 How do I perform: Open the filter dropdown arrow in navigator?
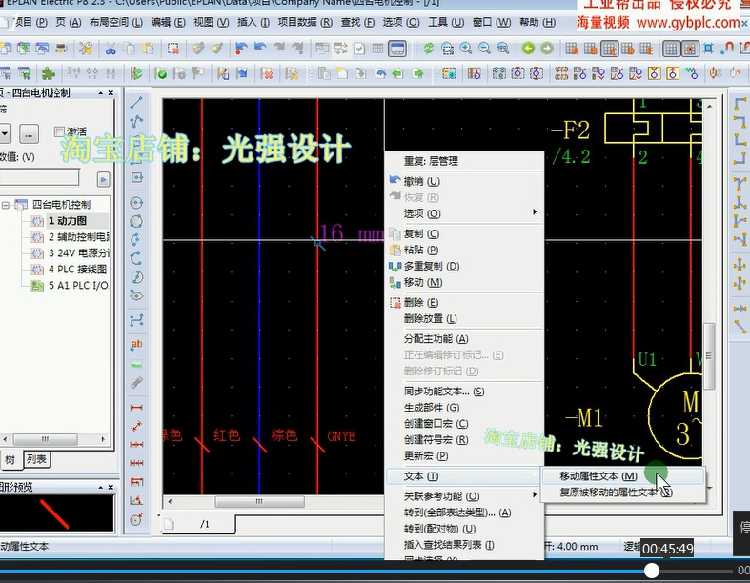(7, 132)
